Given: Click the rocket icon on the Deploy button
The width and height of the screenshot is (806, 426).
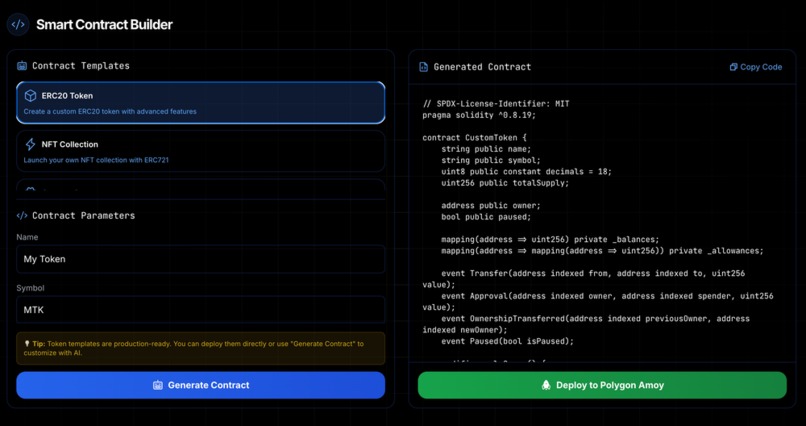Looking at the screenshot, I should point(546,385).
